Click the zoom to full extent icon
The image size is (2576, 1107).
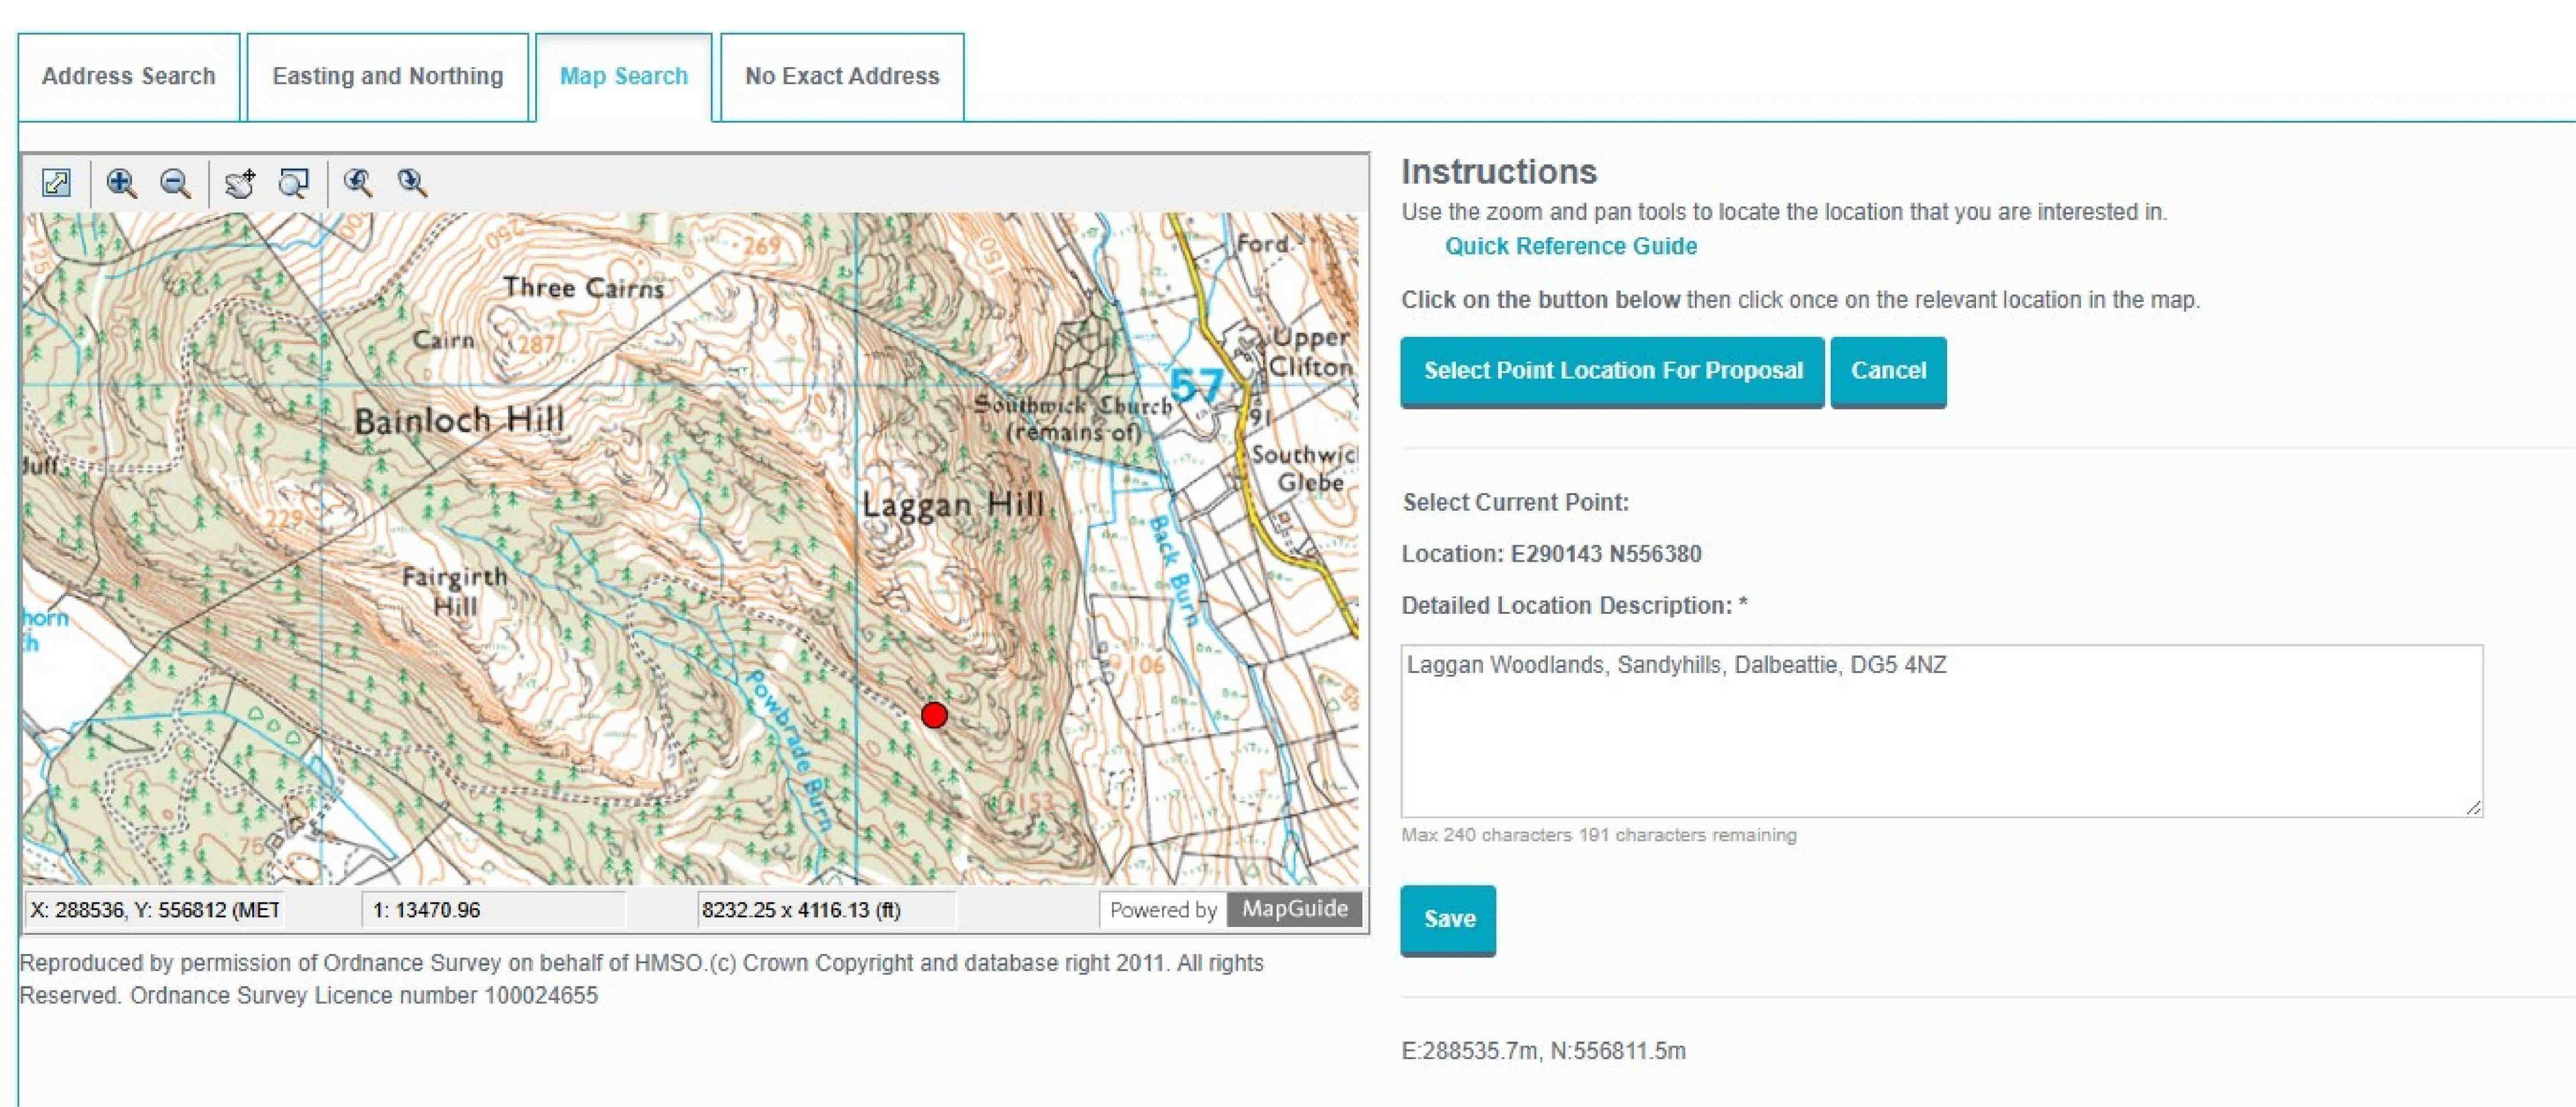57,183
